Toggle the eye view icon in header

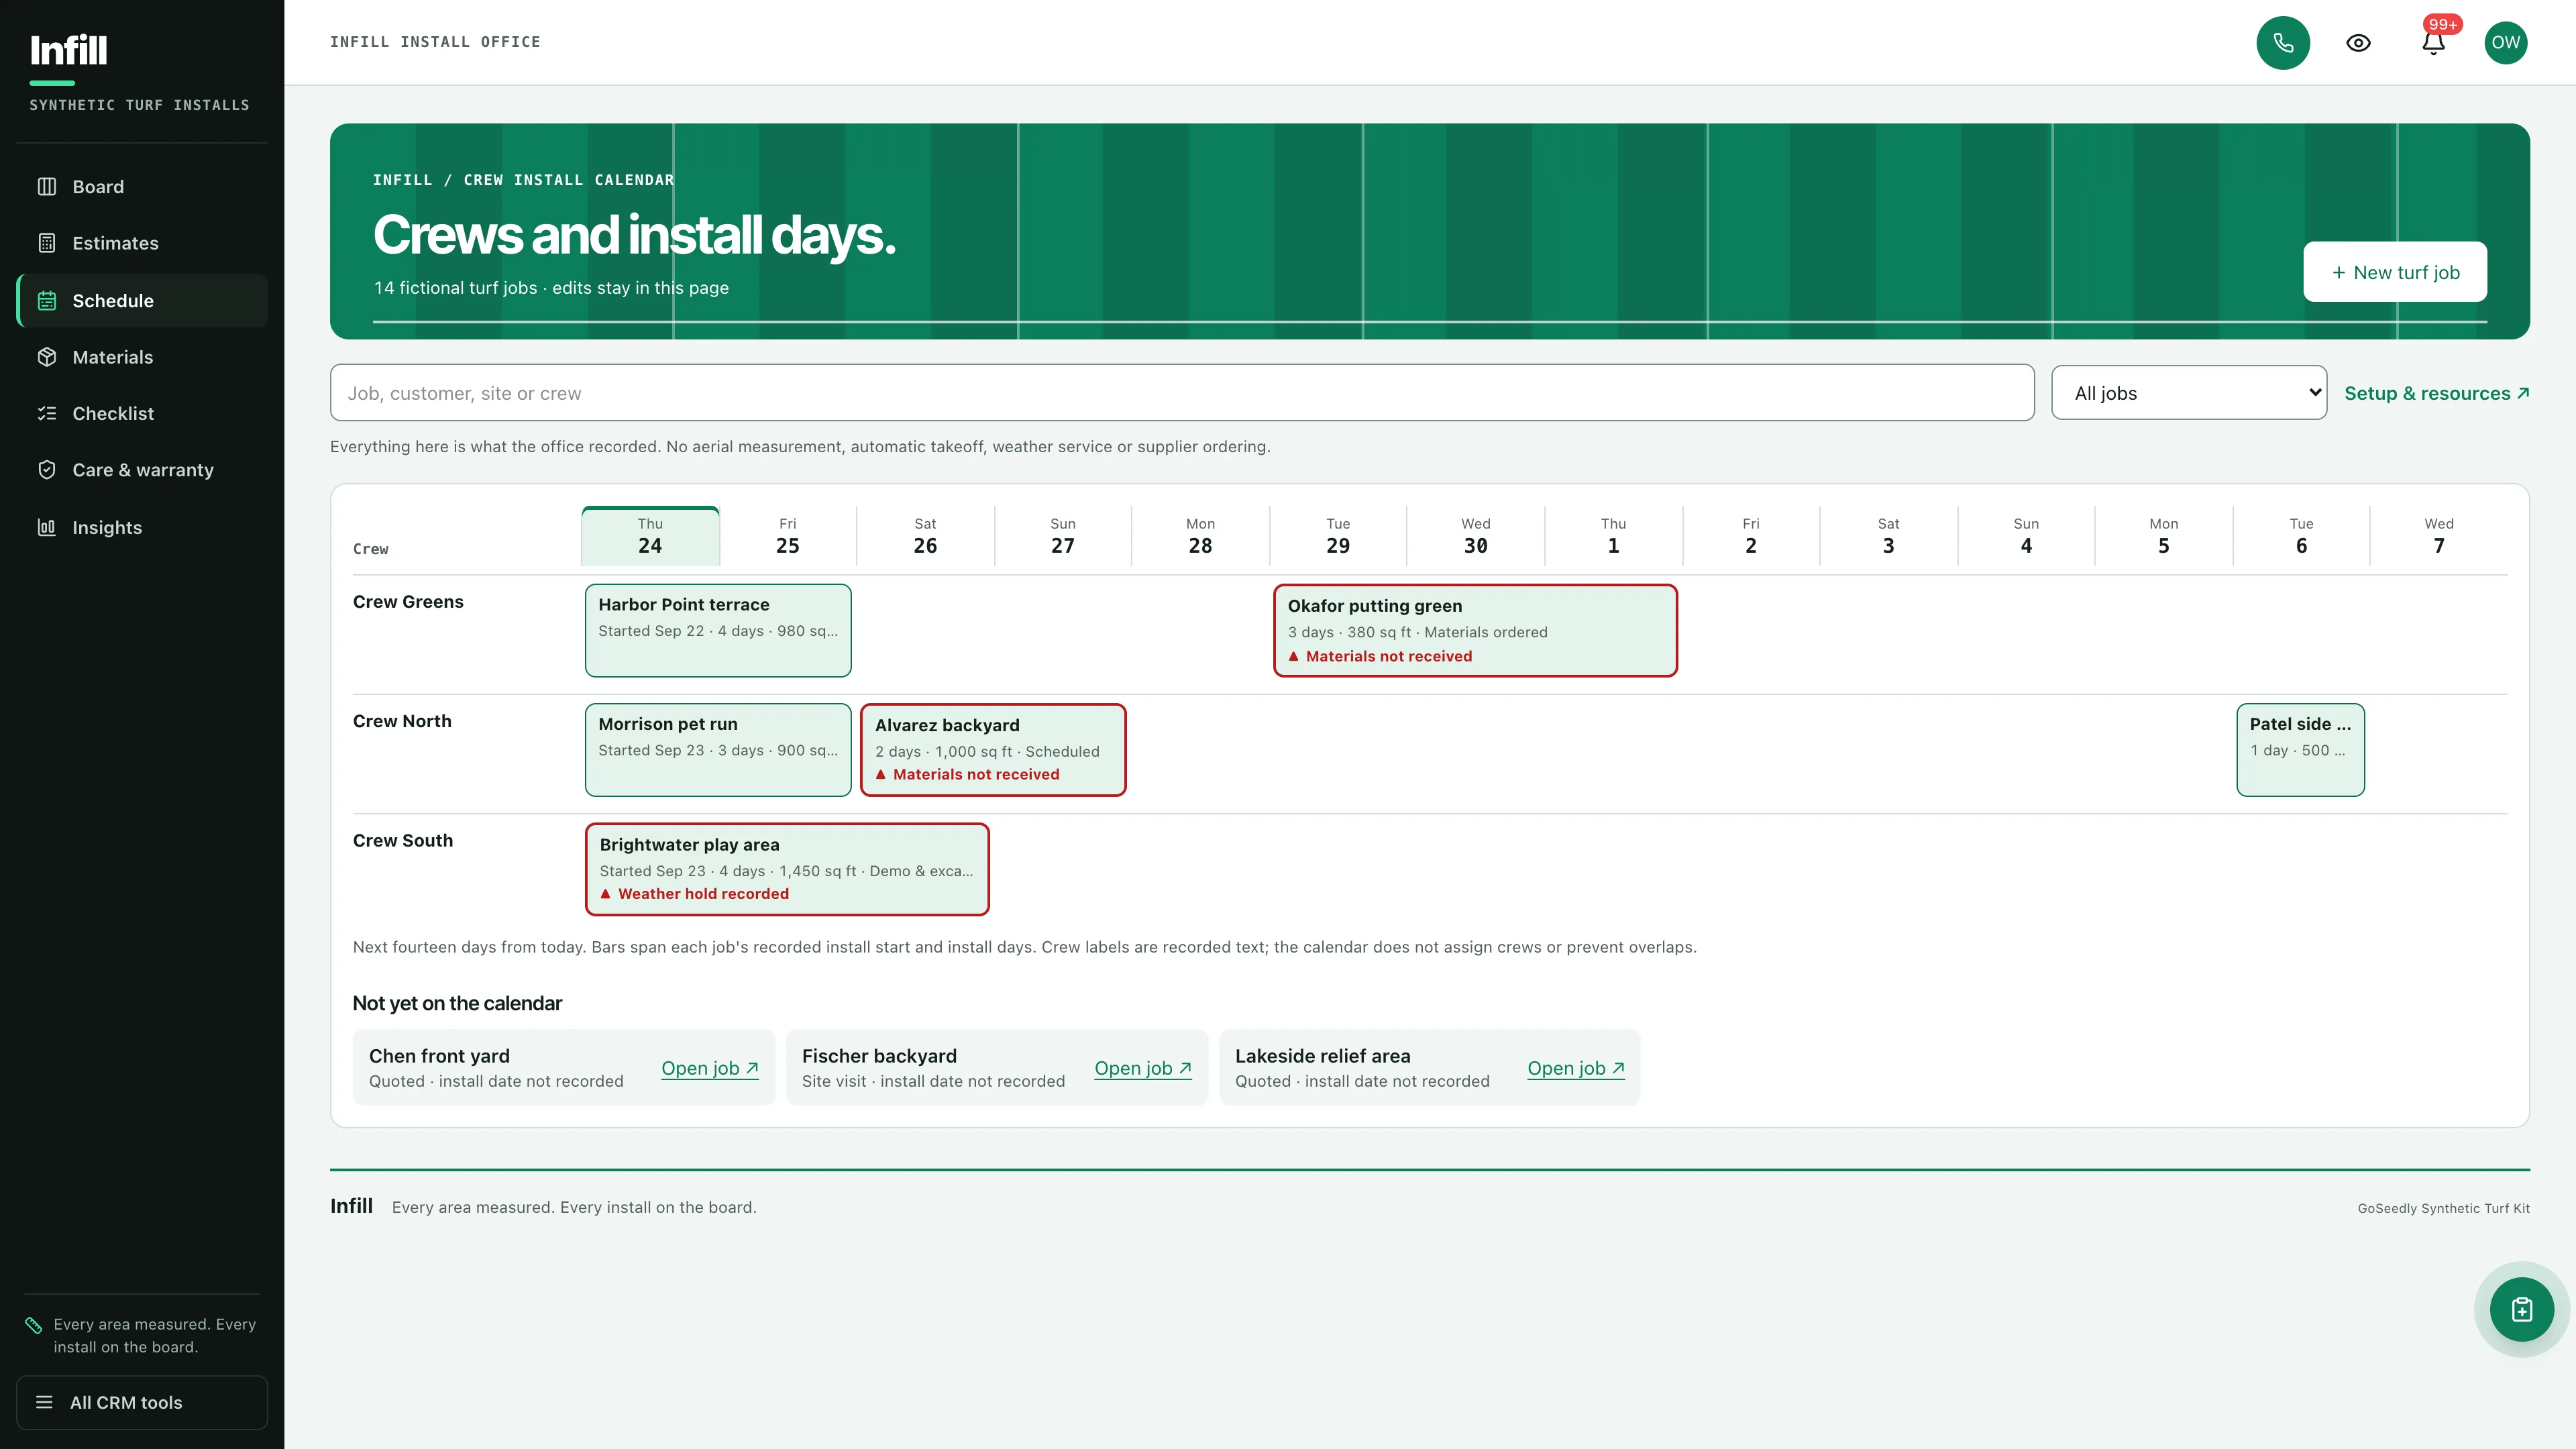pyautogui.click(x=2358, y=43)
